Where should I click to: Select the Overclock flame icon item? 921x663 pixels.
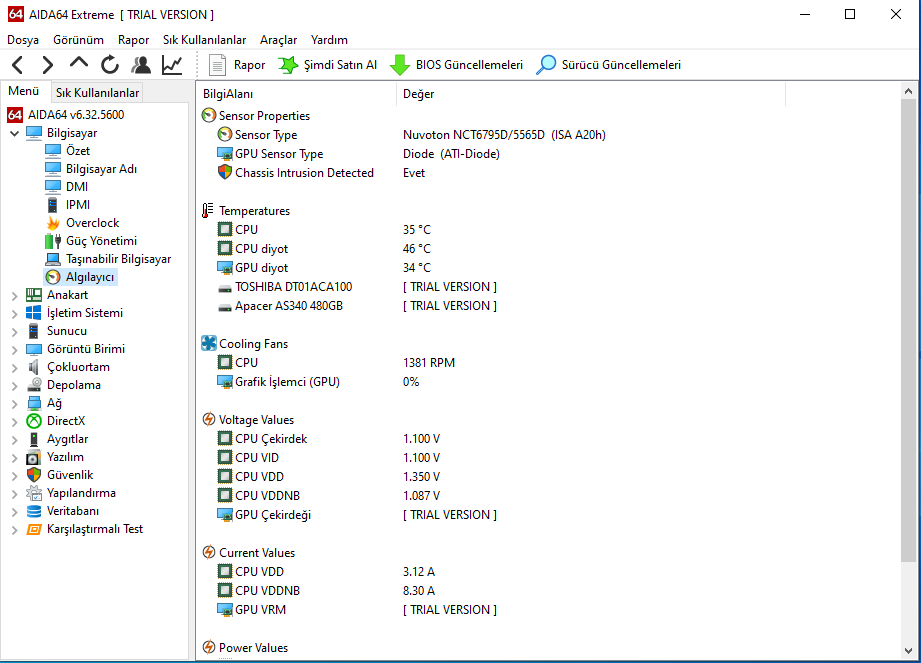pos(53,223)
